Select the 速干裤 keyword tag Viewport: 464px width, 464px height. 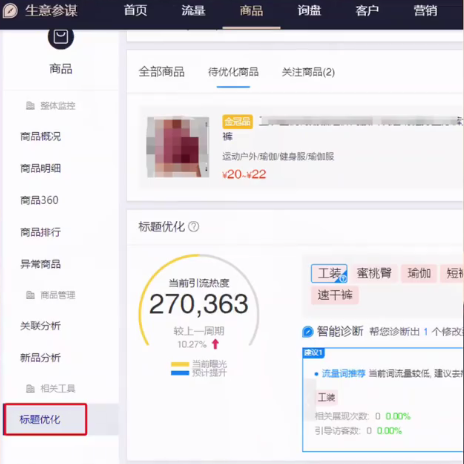coord(335,295)
